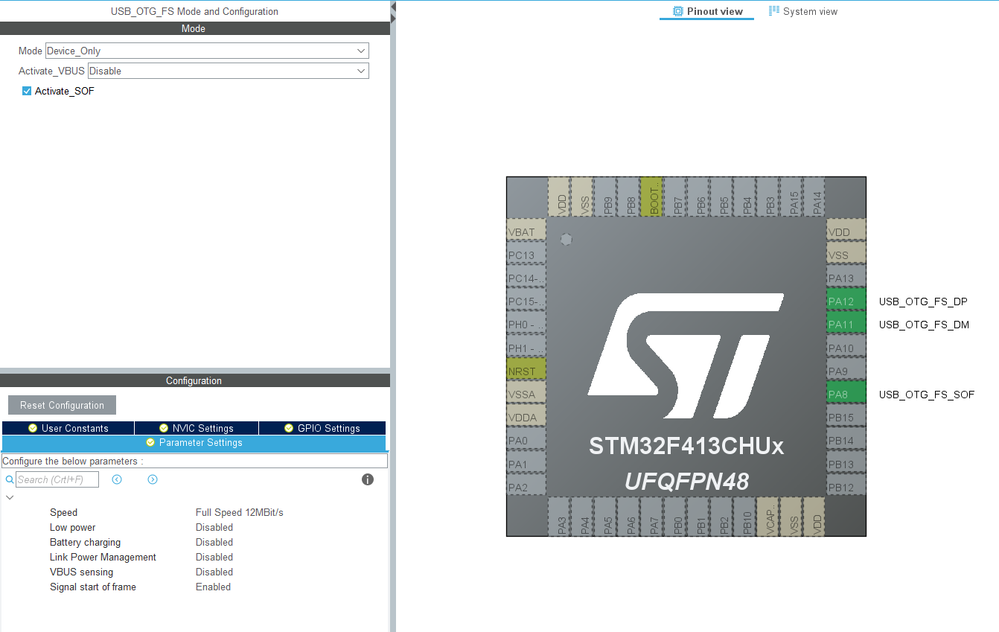Uncheck the Activate_SOF checkbox
999x632 pixels.
point(27,91)
